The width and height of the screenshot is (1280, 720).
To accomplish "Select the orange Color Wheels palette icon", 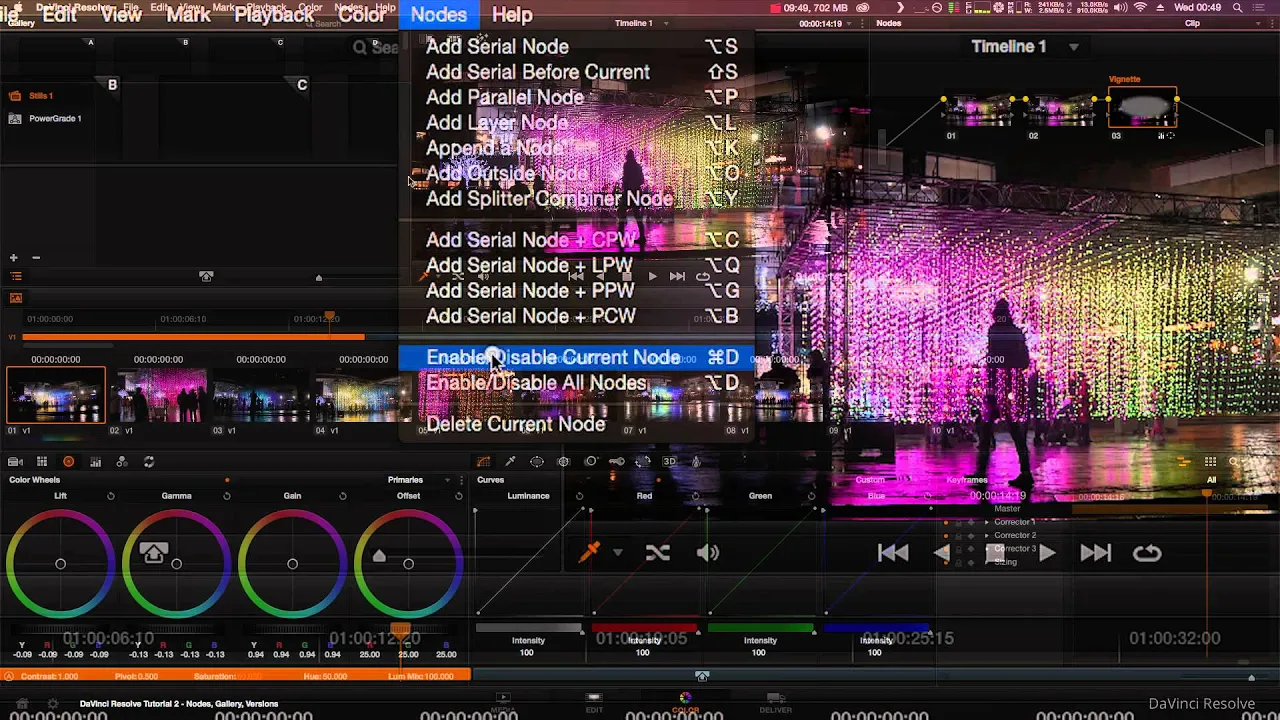I will pyautogui.click(x=68, y=461).
